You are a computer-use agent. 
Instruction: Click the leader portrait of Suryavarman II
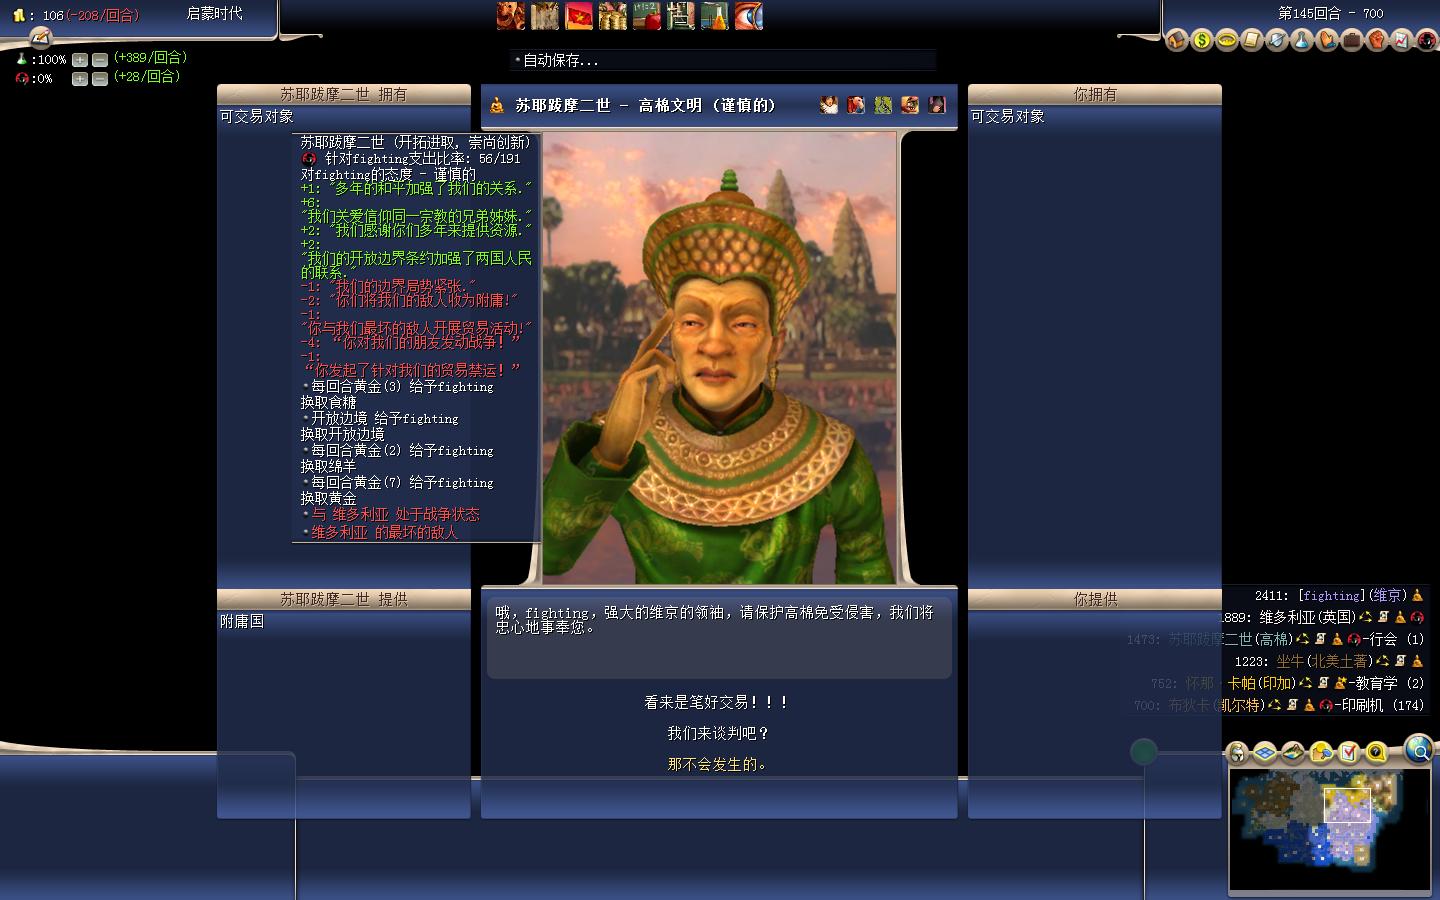pos(719,358)
